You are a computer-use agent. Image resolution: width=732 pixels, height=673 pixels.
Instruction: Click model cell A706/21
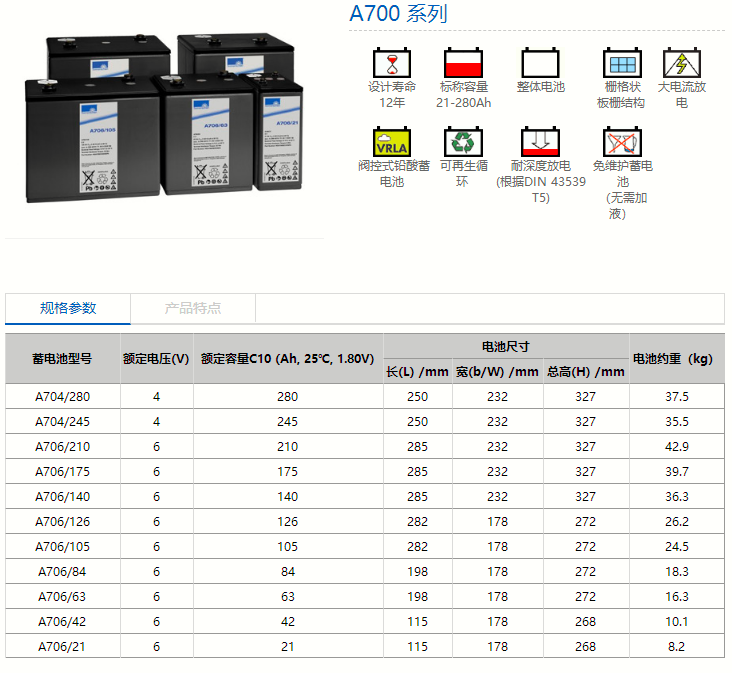click(63, 647)
